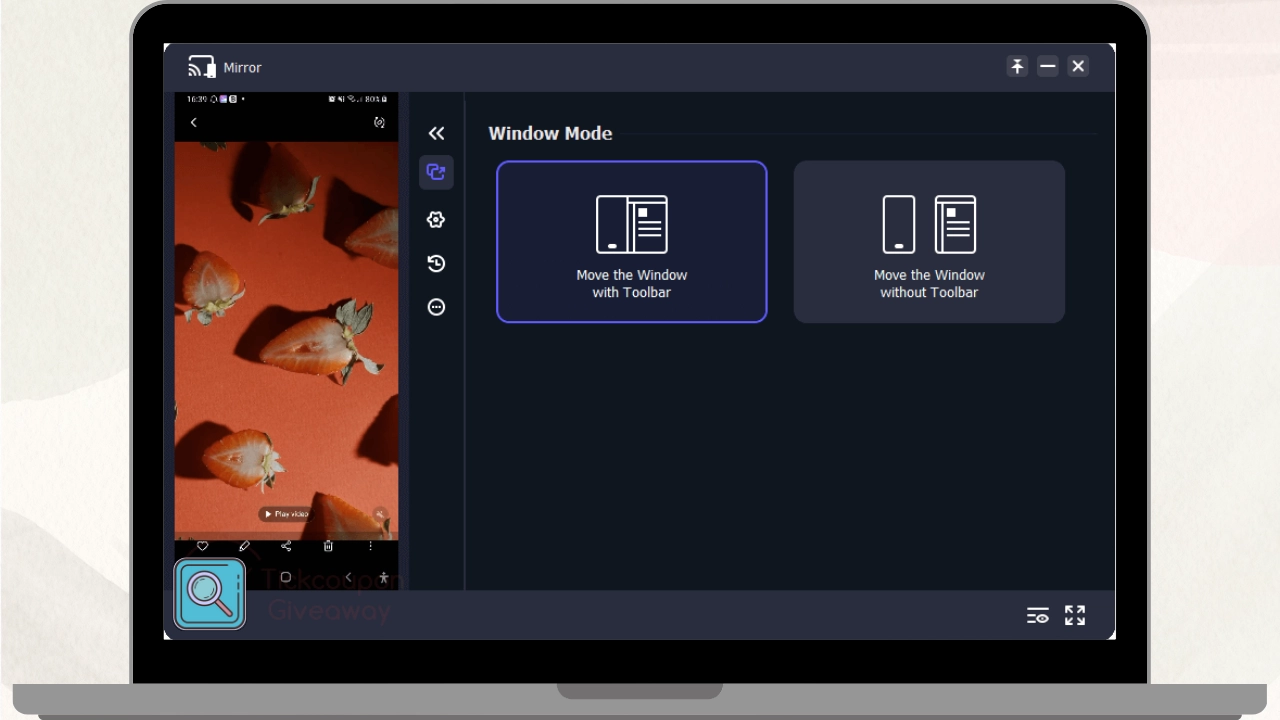This screenshot has height=720, width=1280.
Task: Select Move the Window without Toolbar
Action: [929, 242]
